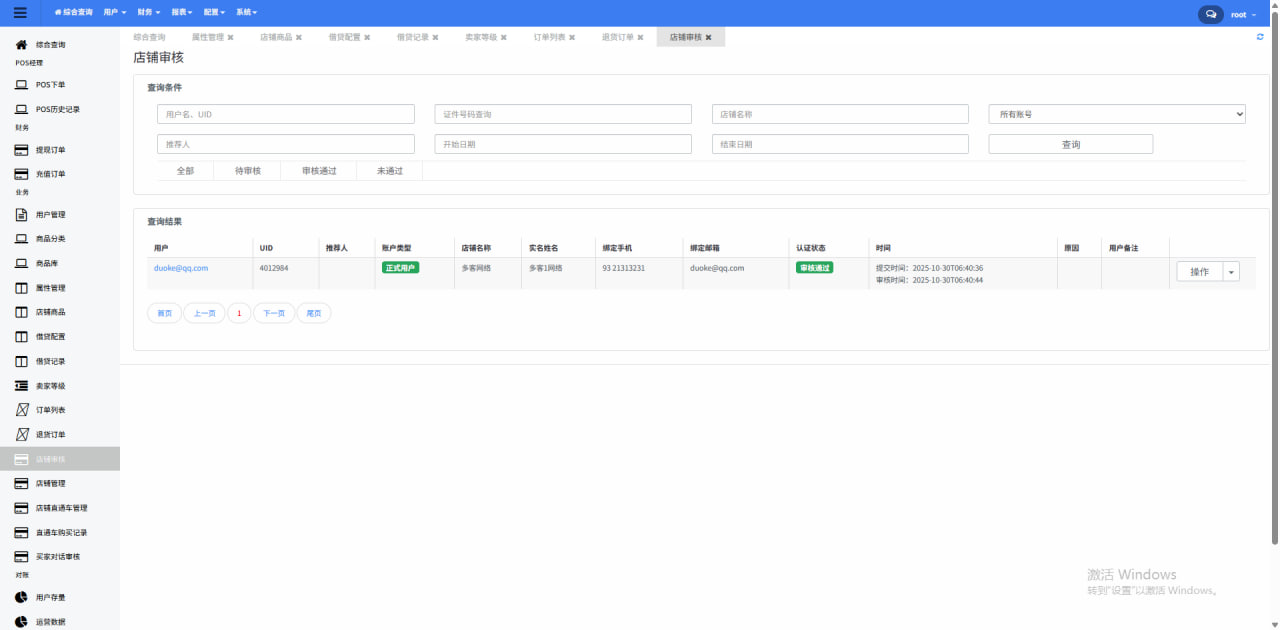Open the caret next to 操作 button

click(x=1231, y=272)
